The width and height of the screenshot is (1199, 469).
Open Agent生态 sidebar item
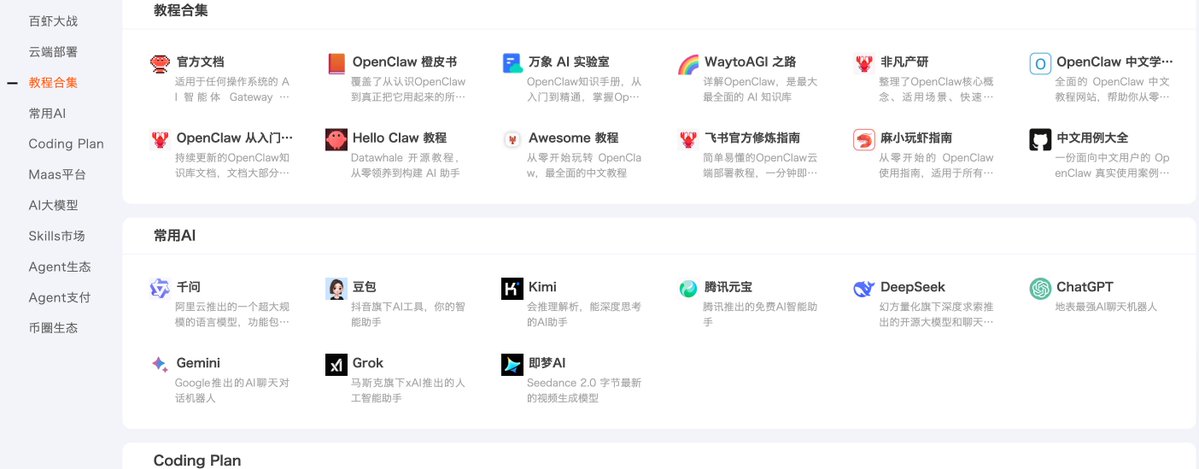click(x=60, y=267)
